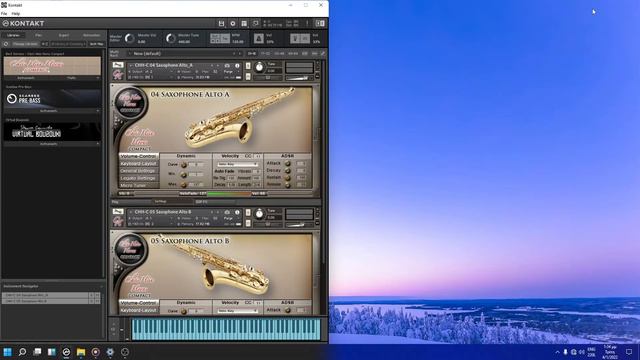Select the Keyboard Layout tab in Saxophone Alto A
This screenshot has height=360, width=640.
(x=138, y=164)
